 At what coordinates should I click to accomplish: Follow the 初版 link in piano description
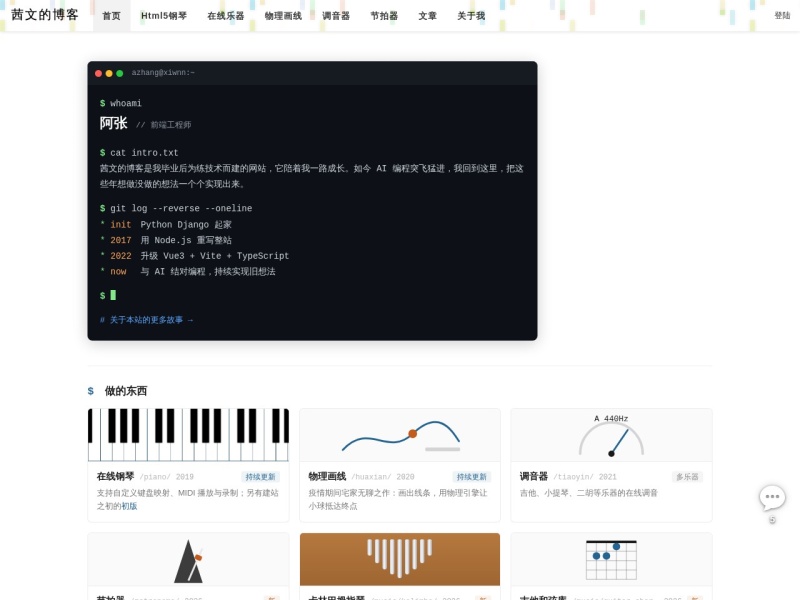coord(129,506)
